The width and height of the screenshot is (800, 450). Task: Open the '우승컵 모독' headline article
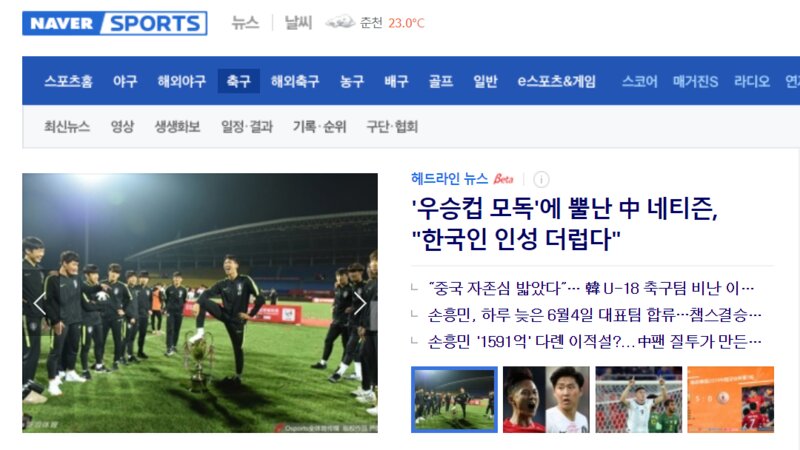click(565, 223)
